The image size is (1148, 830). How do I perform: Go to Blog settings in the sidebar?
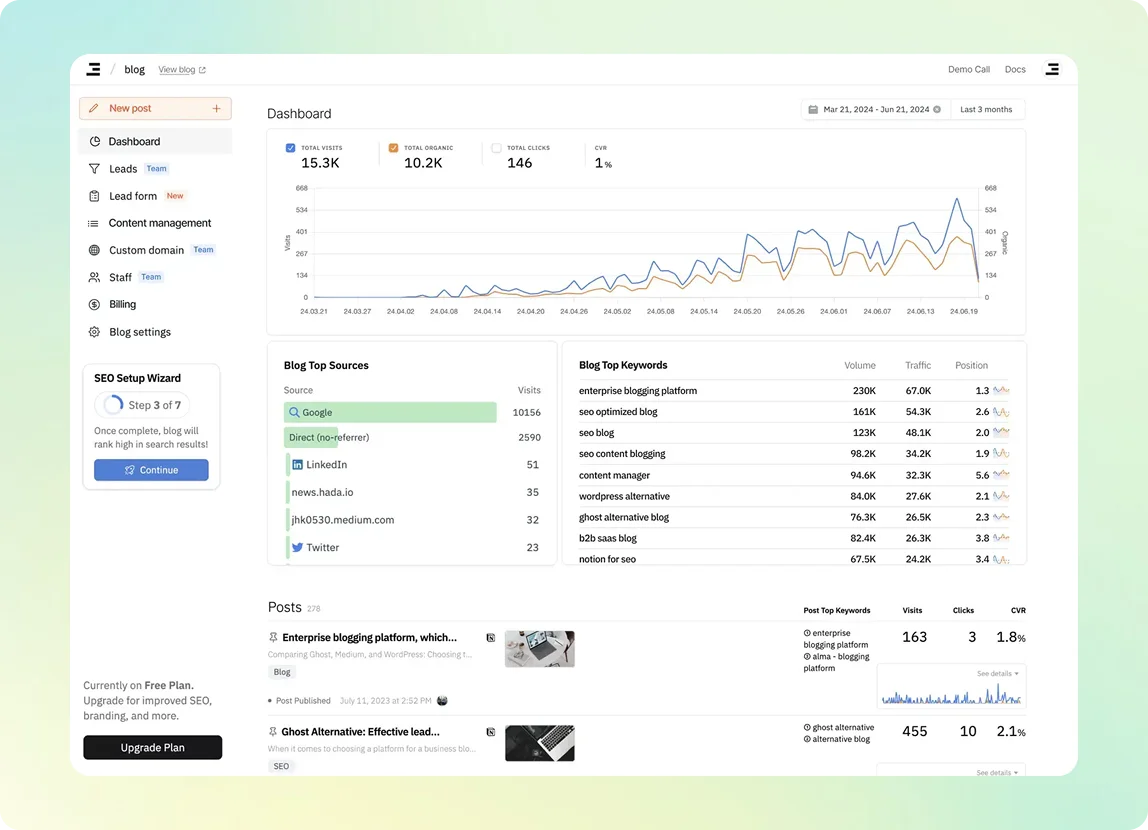(x=139, y=332)
